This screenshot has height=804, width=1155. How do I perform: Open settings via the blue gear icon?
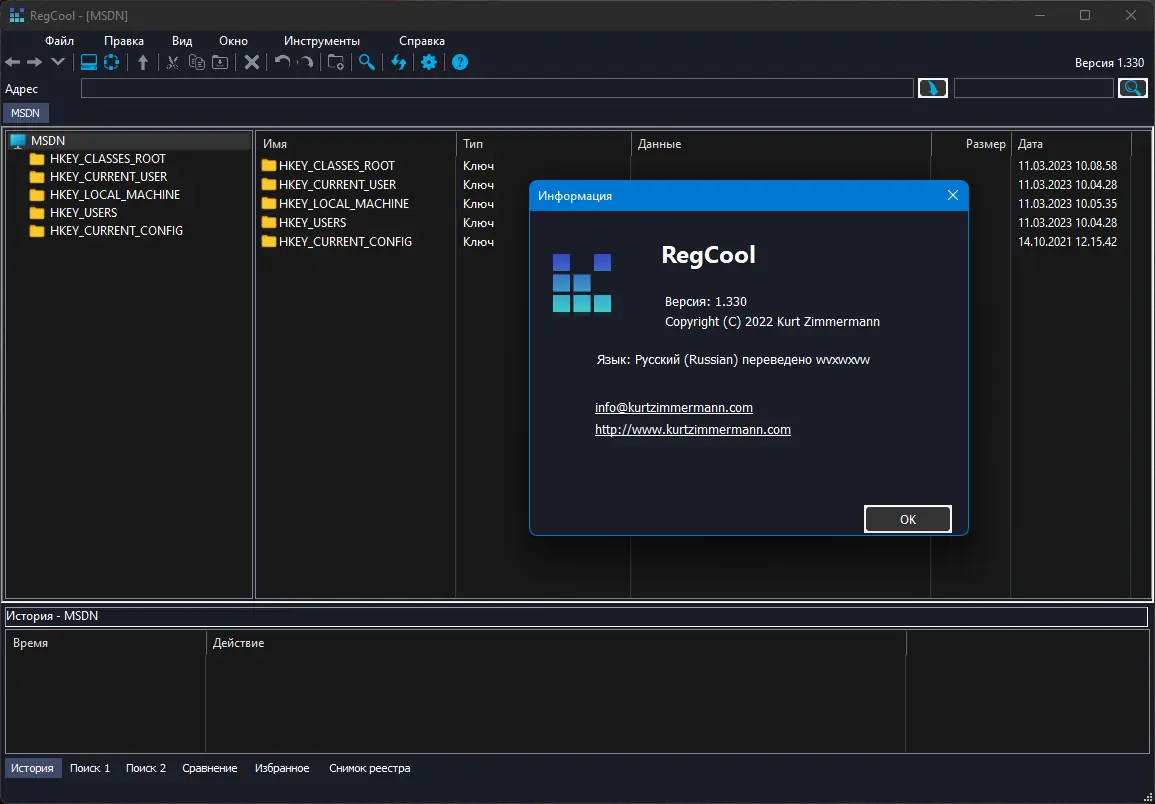click(429, 62)
